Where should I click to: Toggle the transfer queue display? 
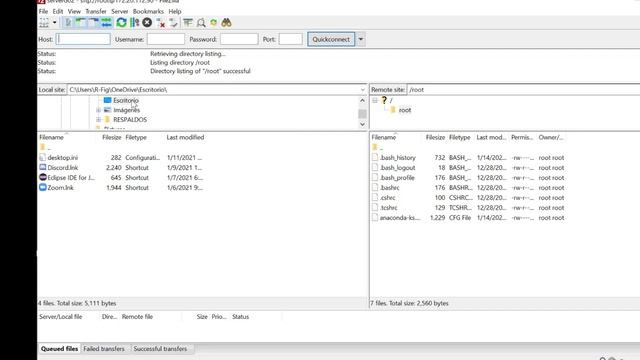107,23
